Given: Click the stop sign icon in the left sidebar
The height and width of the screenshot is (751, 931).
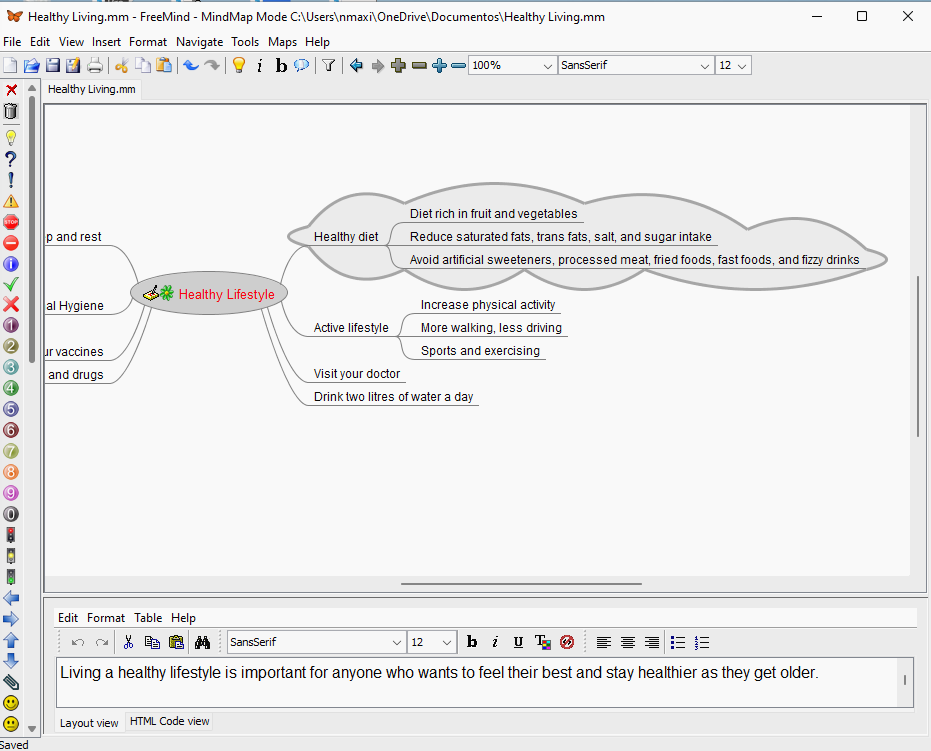Looking at the screenshot, I should click(11, 222).
